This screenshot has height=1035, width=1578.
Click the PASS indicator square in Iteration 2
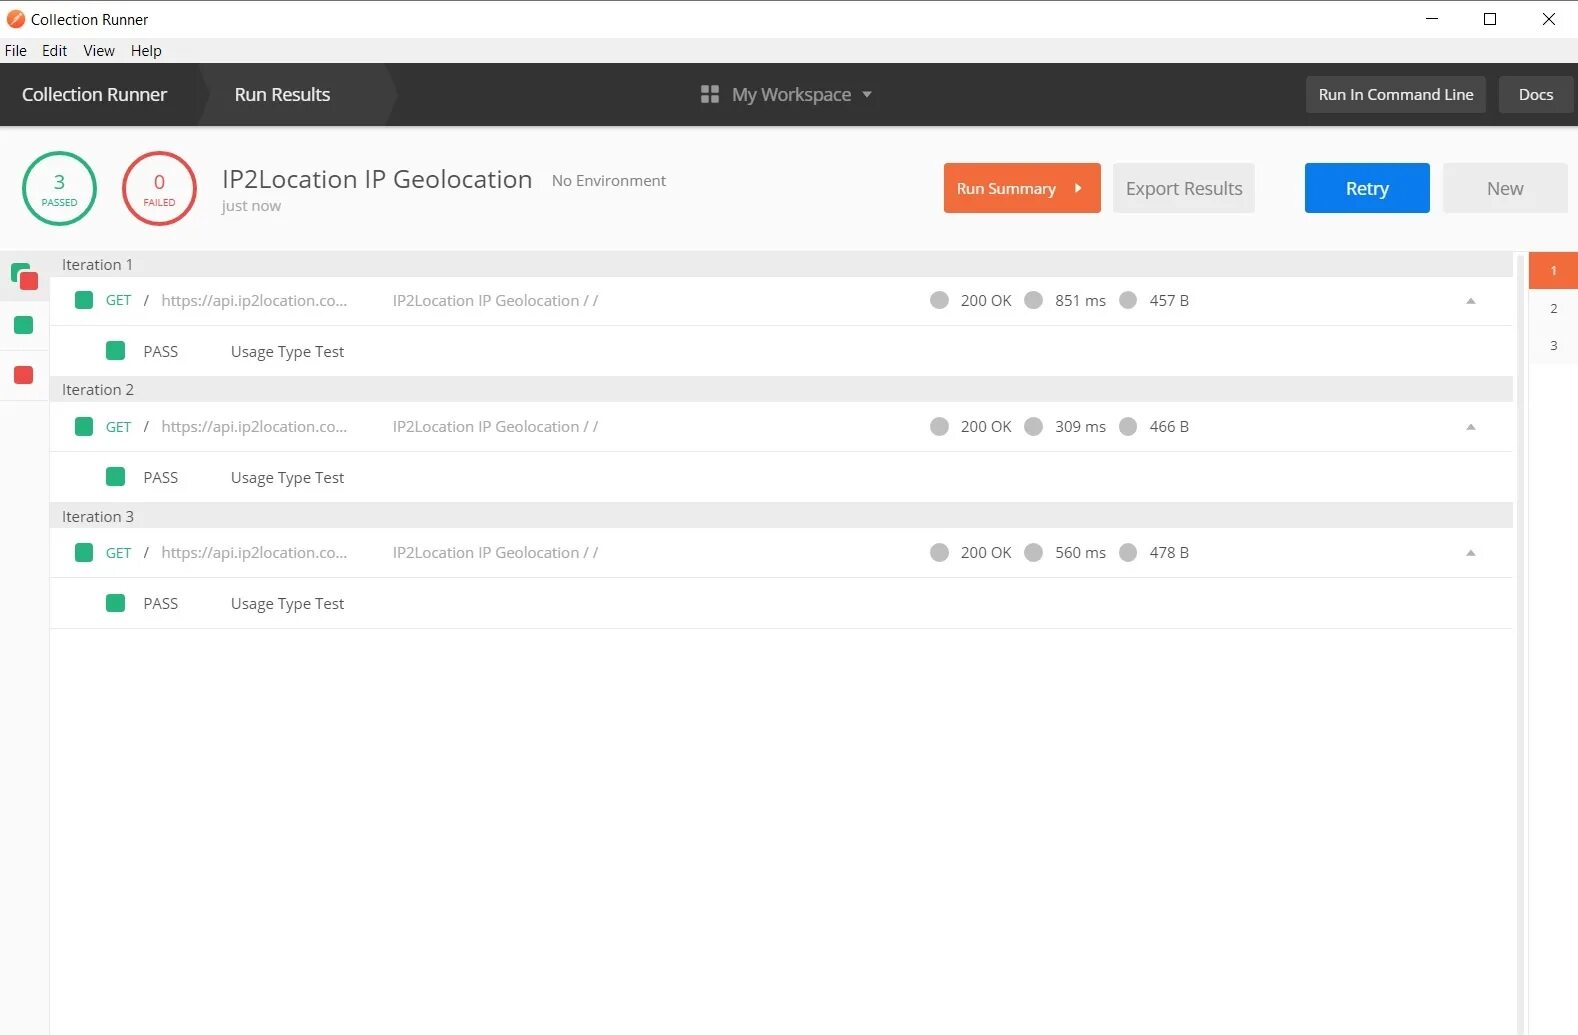[116, 477]
